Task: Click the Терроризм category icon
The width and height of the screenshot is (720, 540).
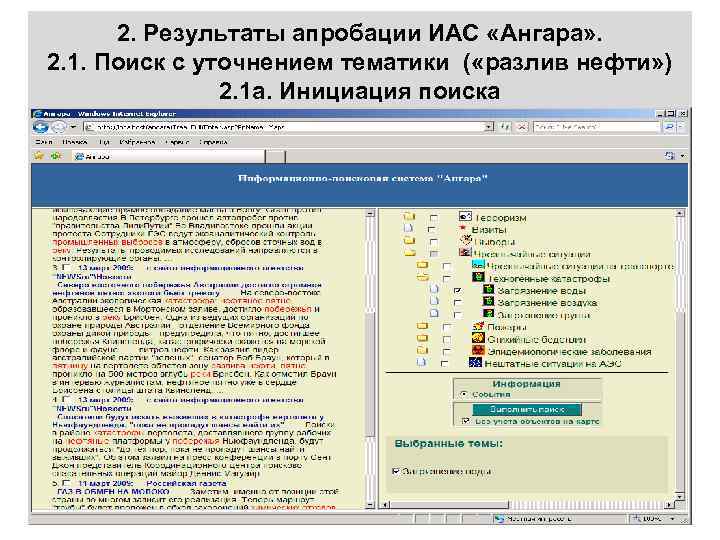Action: 465,216
